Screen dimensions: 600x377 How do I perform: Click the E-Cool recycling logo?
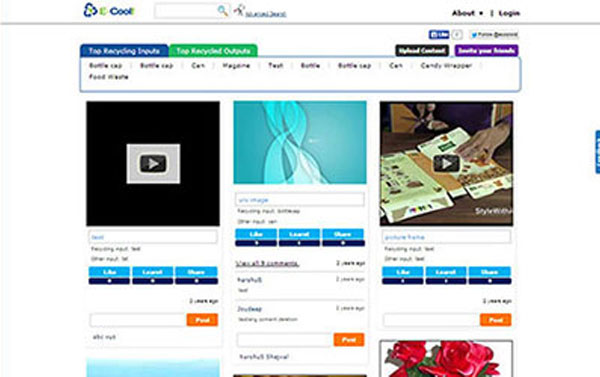coord(109,10)
